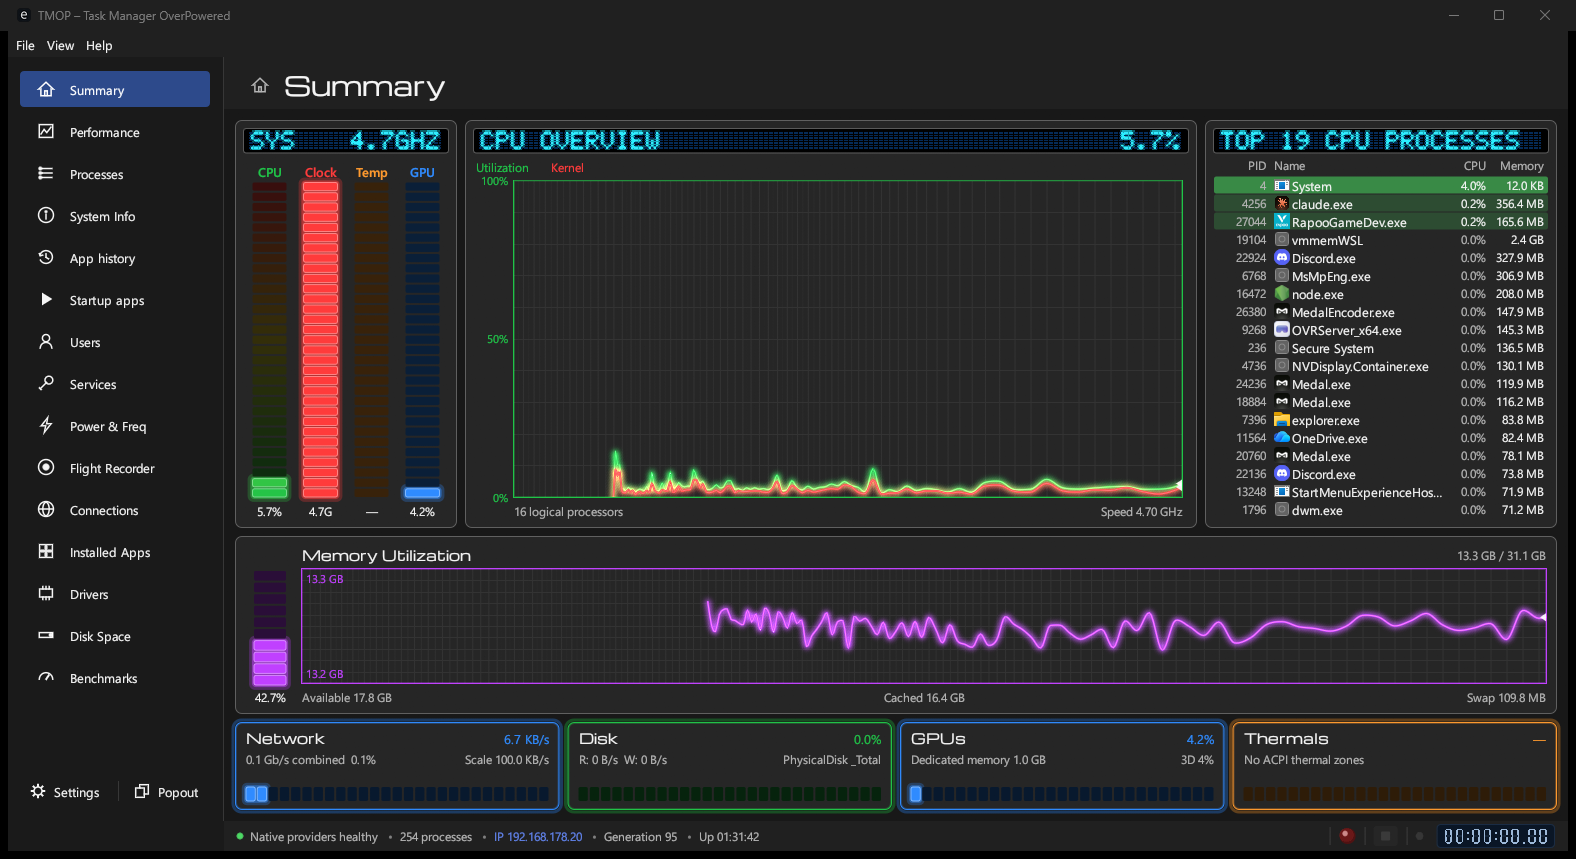
Task: Click the App history clock icon
Action: (x=46, y=258)
